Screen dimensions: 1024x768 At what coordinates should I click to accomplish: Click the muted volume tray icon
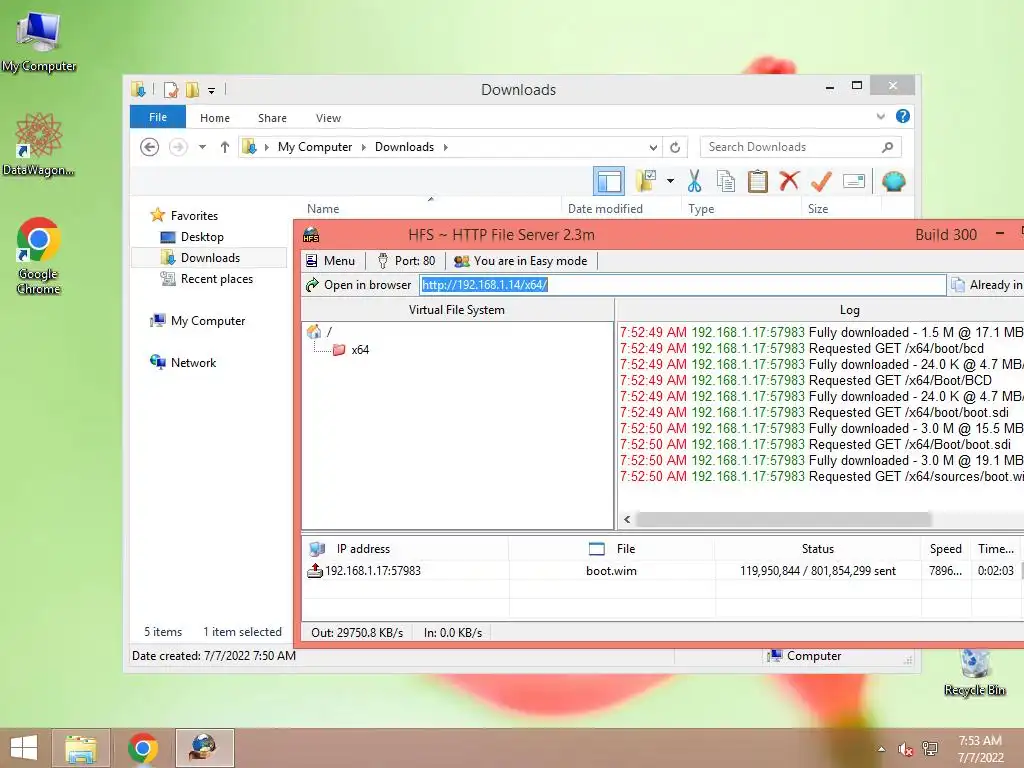pos(906,749)
